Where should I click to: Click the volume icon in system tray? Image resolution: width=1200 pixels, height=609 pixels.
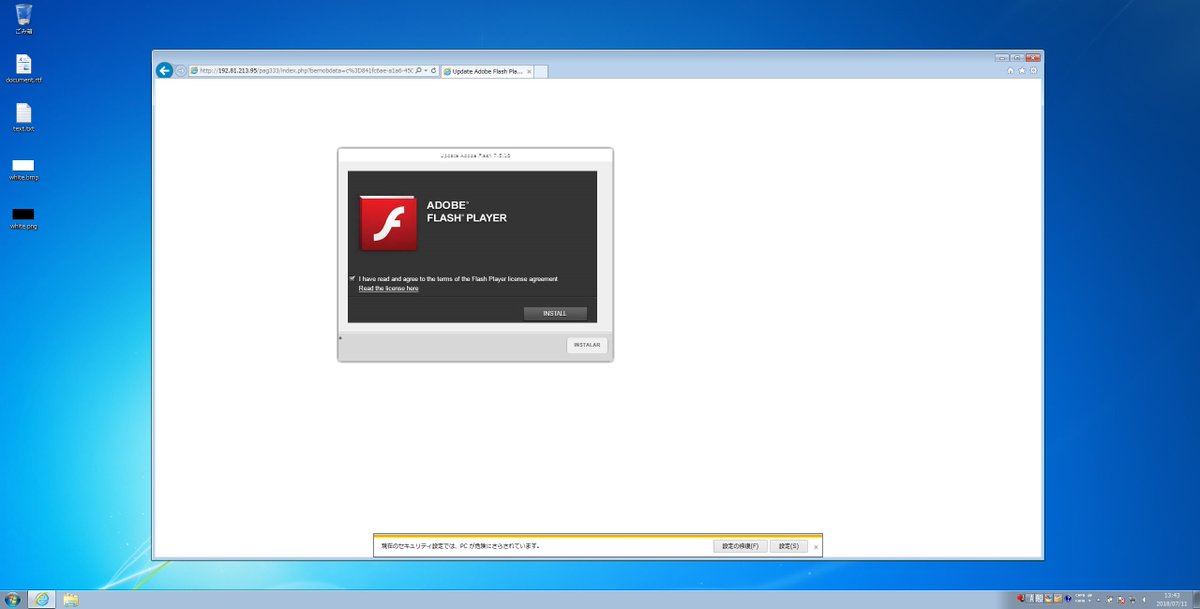pyautogui.click(x=1144, y=599)
